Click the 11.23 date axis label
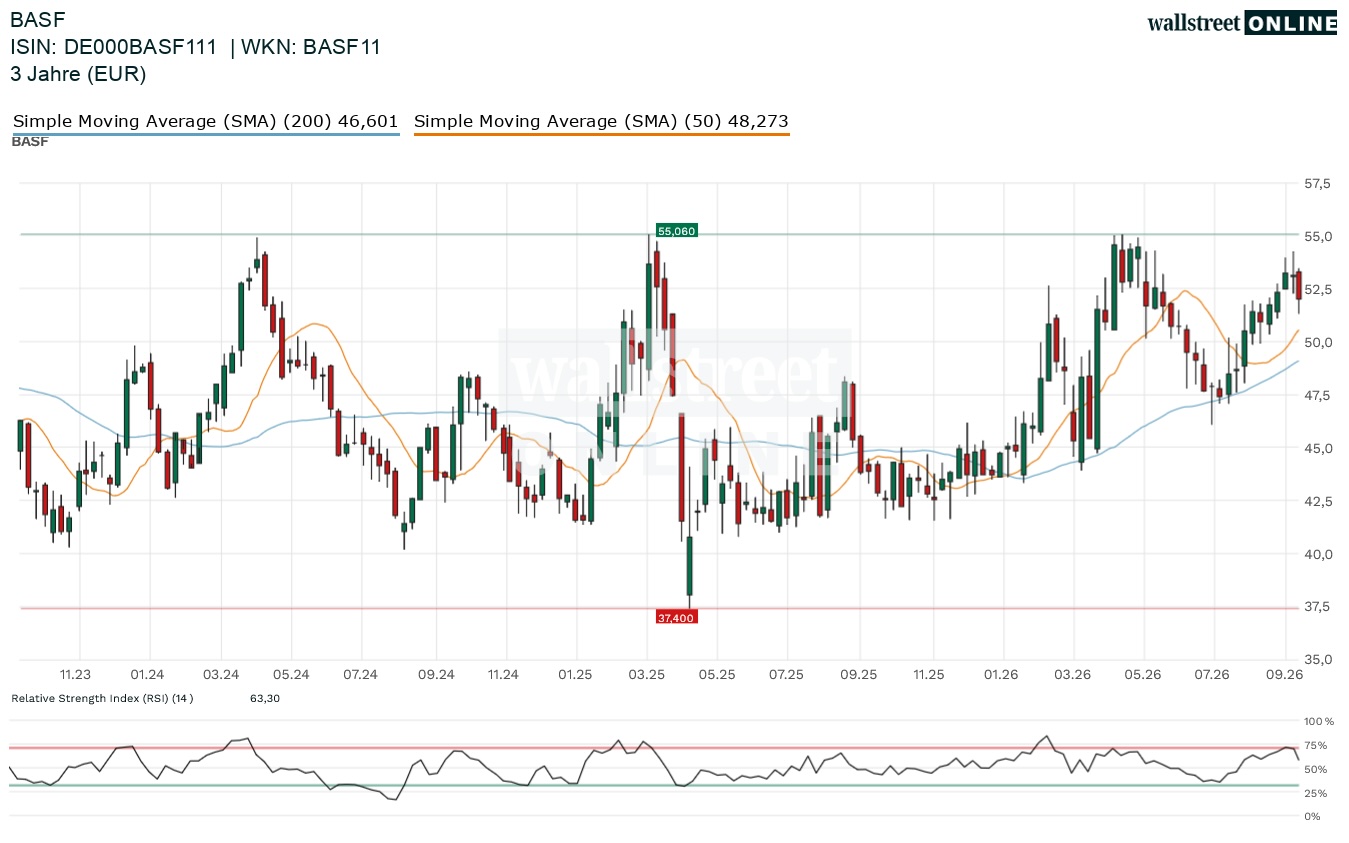 click(75, 674)
